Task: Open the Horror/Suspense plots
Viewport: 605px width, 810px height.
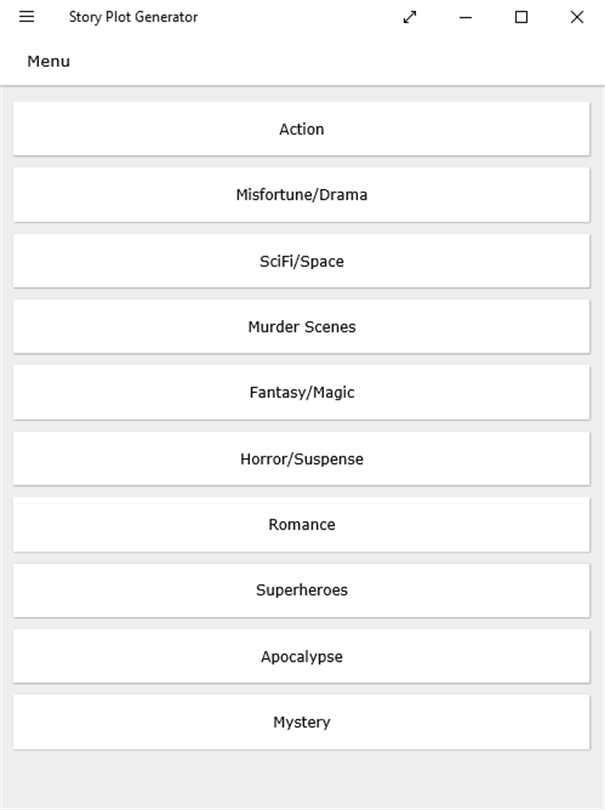Action: click(301, 459)
